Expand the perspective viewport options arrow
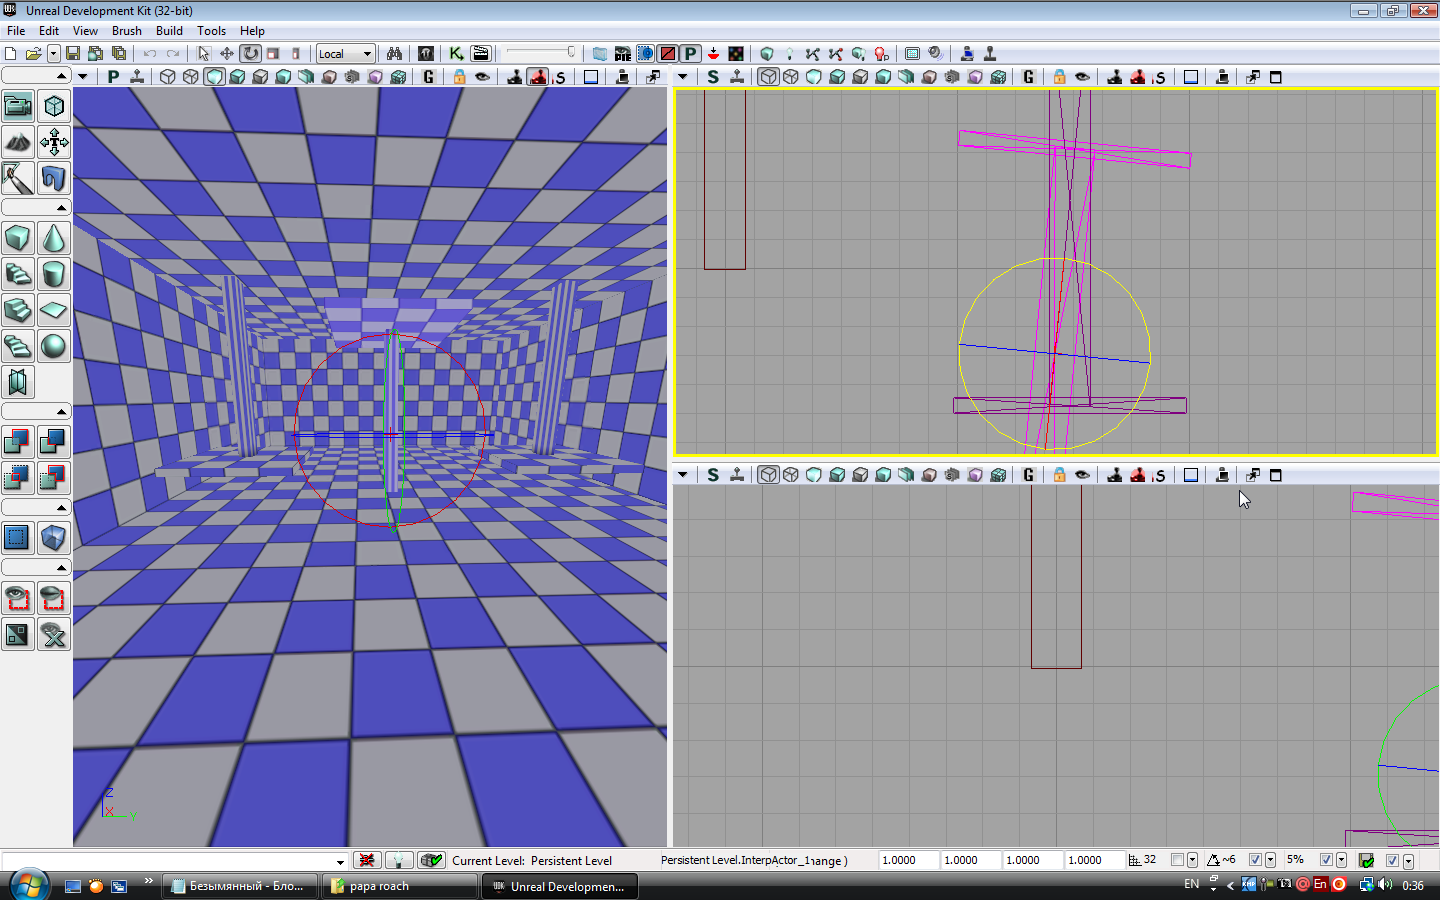Image resolution: width=1440 pixels, height=900 pixels. [x=83, y=77]
